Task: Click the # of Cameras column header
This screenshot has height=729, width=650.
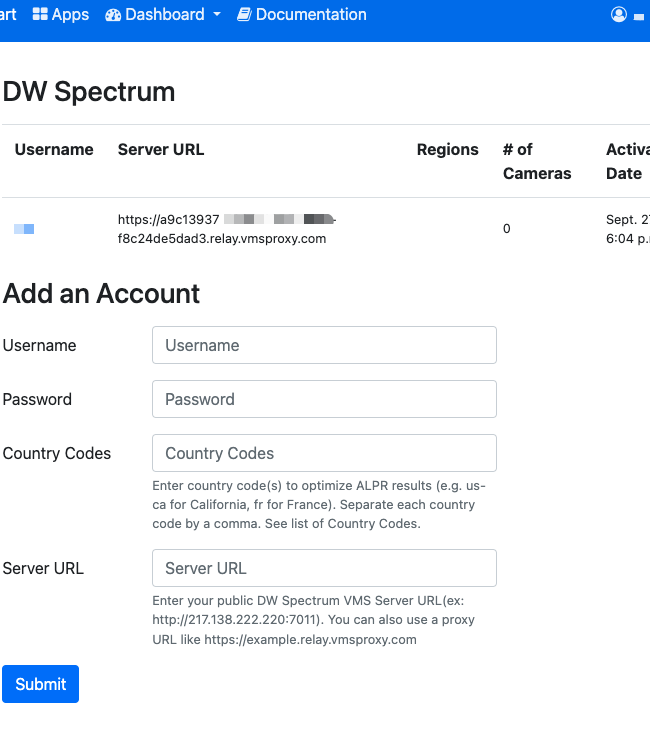Action: pyautogui.click(x=537, y=161)
